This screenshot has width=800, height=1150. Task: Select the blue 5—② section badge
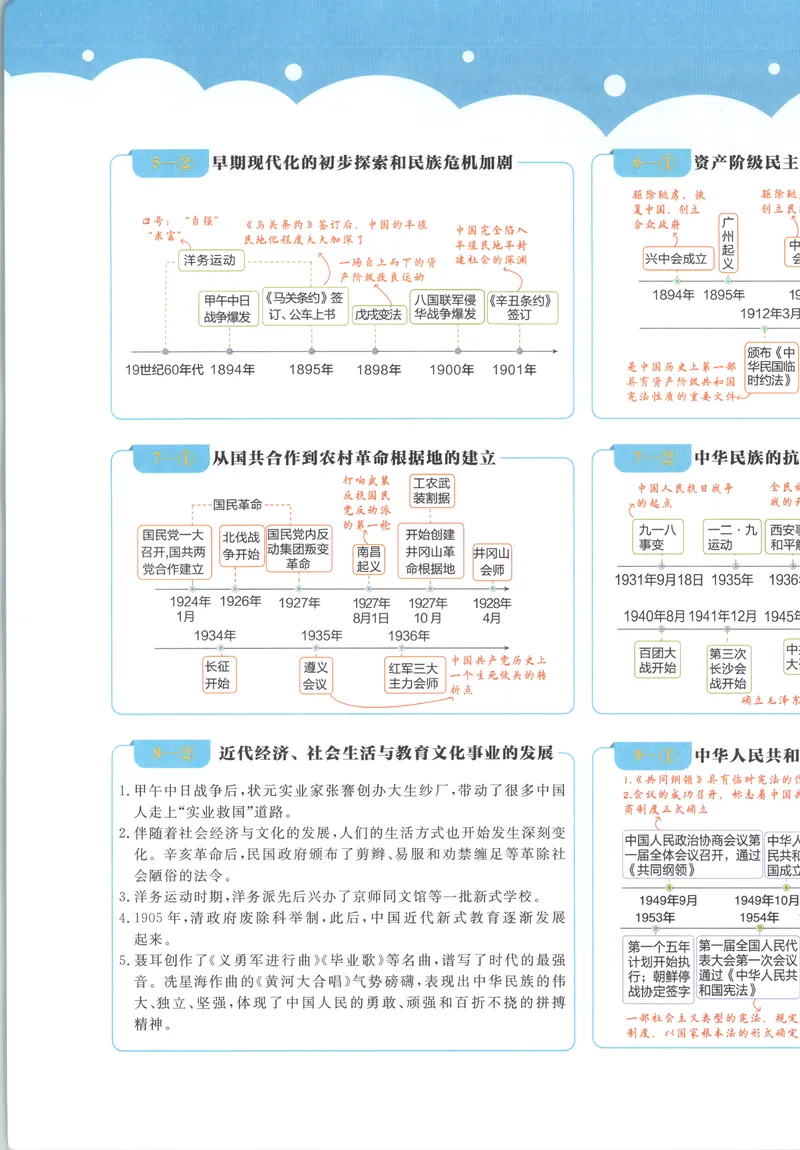click(171, 163)
